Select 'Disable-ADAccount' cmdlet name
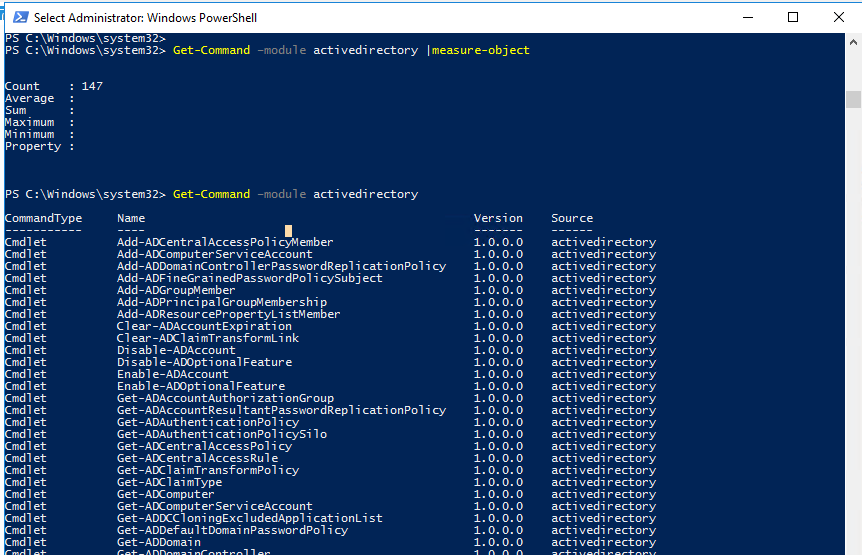 176,351
